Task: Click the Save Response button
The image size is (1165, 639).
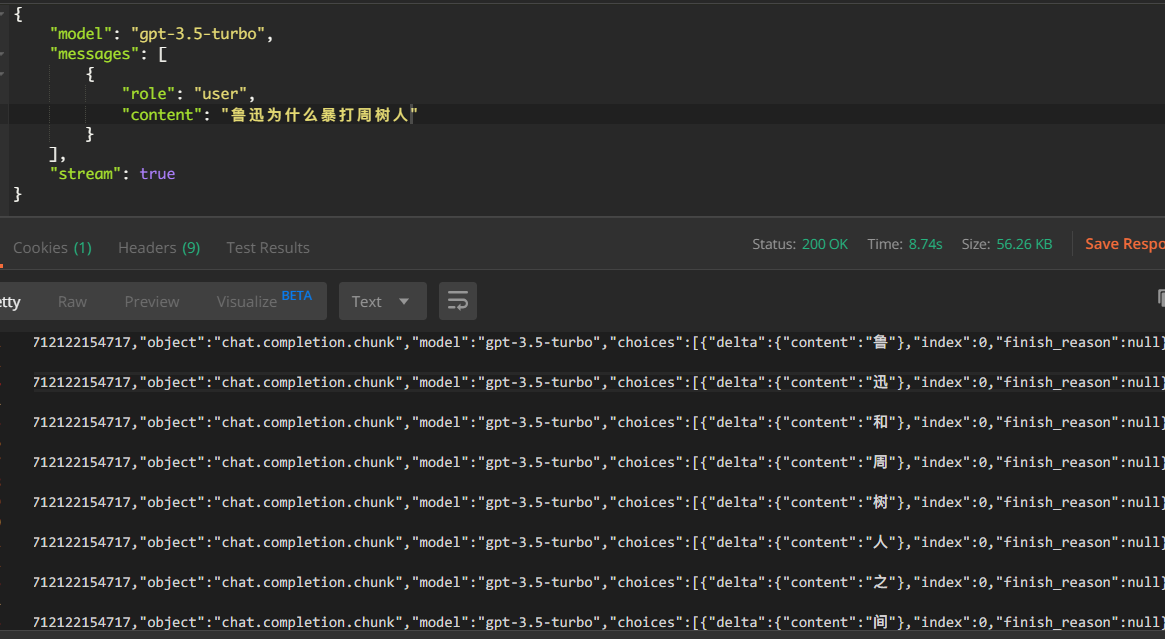Action: point(1124,244)
